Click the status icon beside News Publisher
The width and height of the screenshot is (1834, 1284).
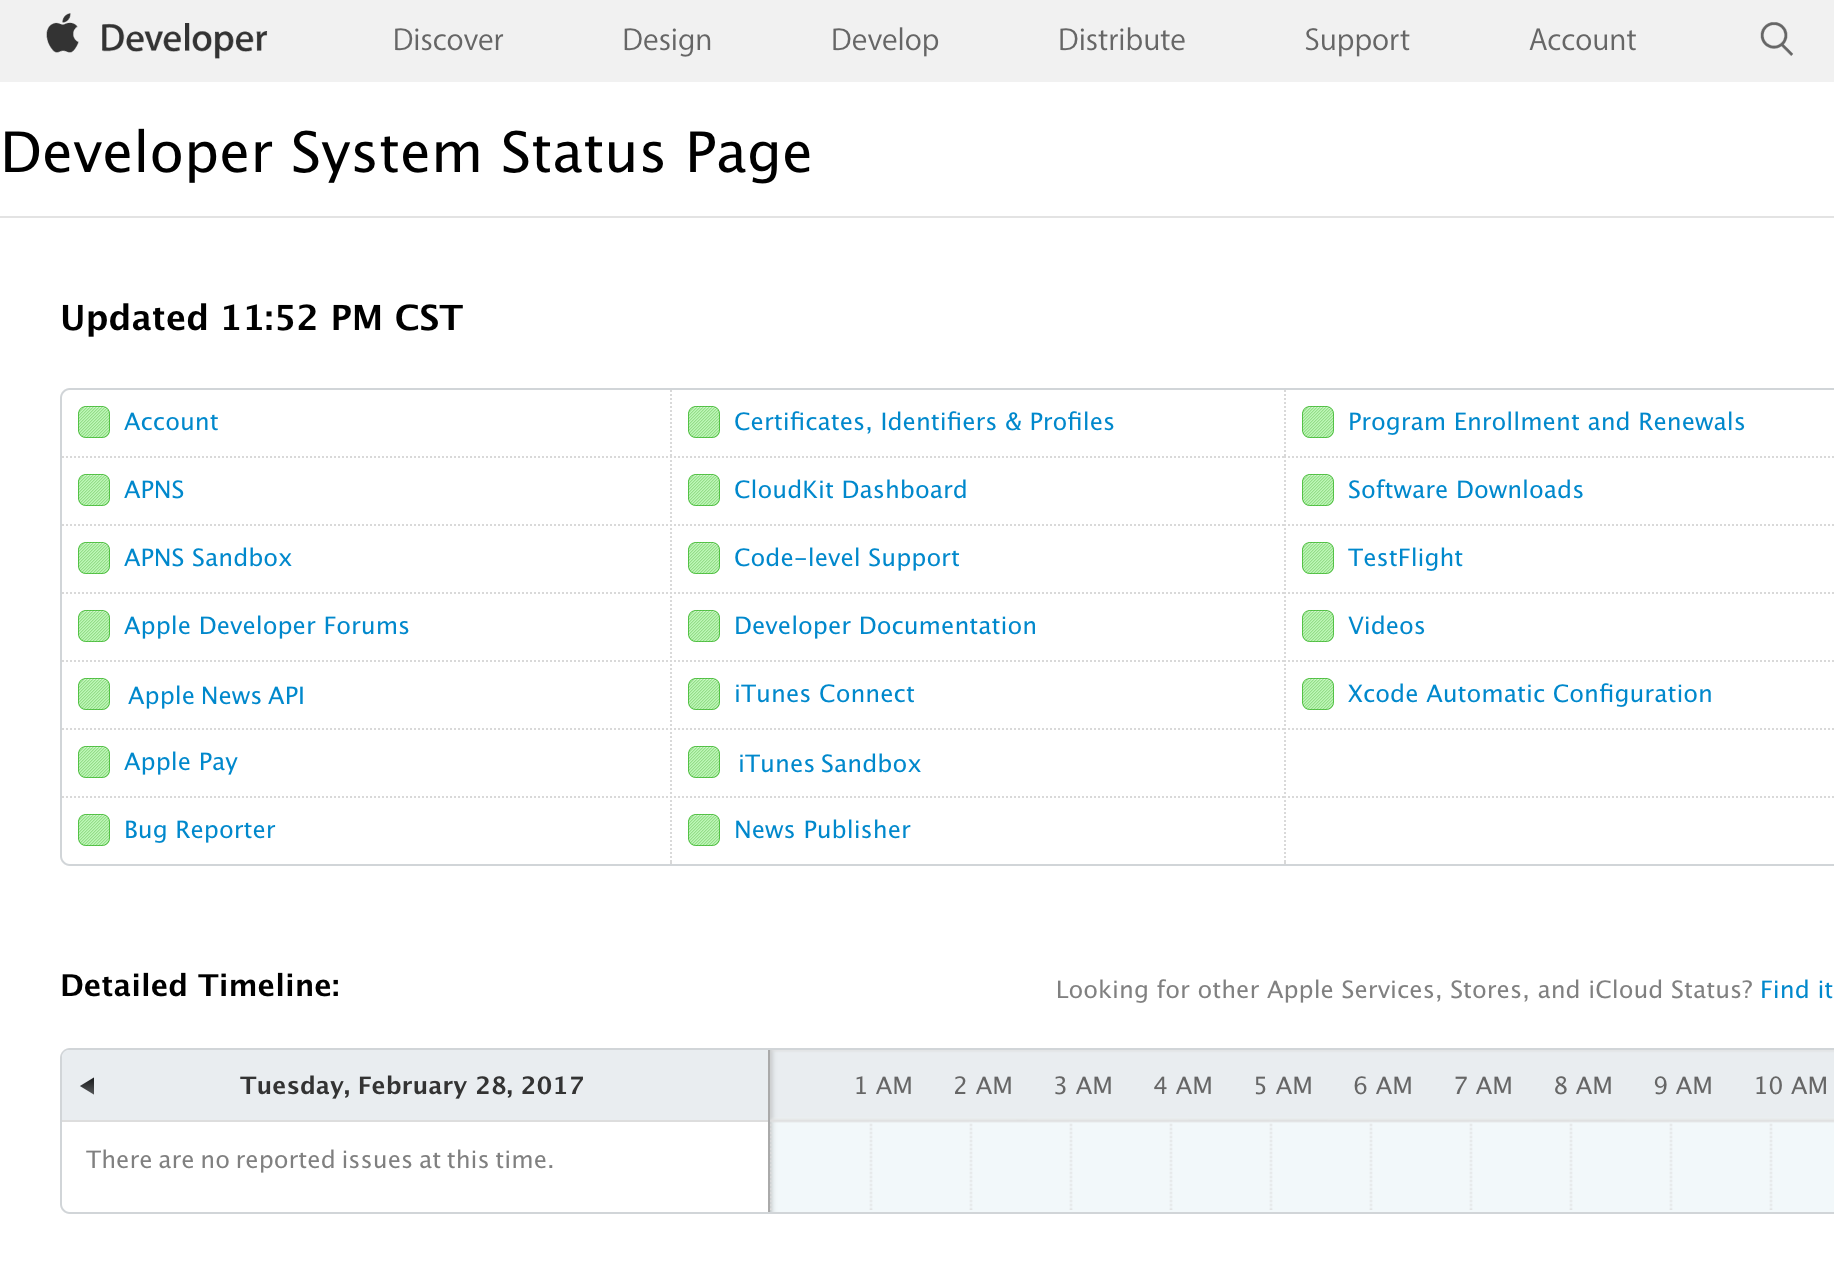click(704, 830)
